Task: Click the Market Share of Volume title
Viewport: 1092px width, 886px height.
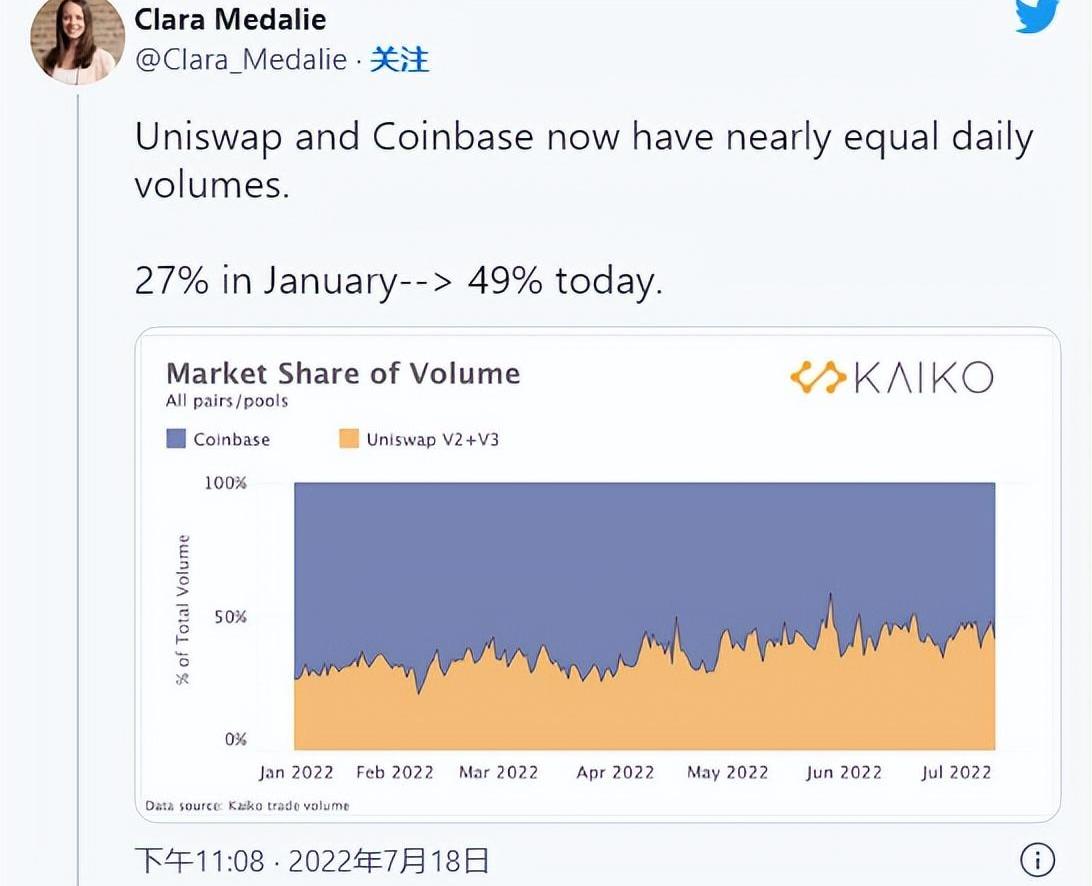Action: coord(343,374)
